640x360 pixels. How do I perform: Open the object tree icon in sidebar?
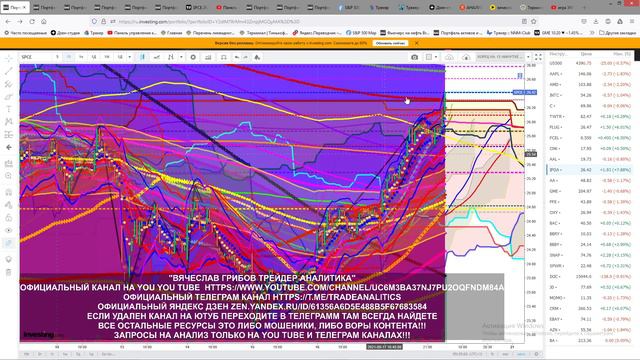(9, 243)
